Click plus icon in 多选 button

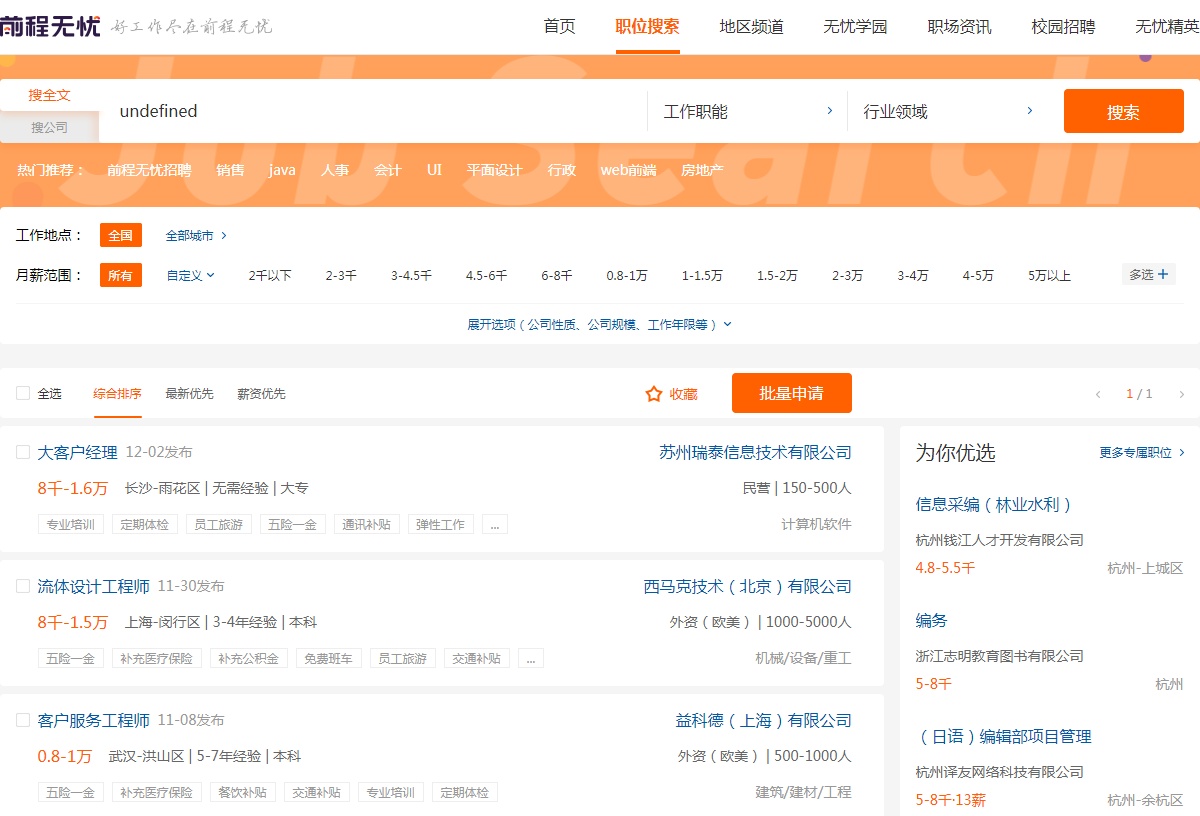(1163, 274)
